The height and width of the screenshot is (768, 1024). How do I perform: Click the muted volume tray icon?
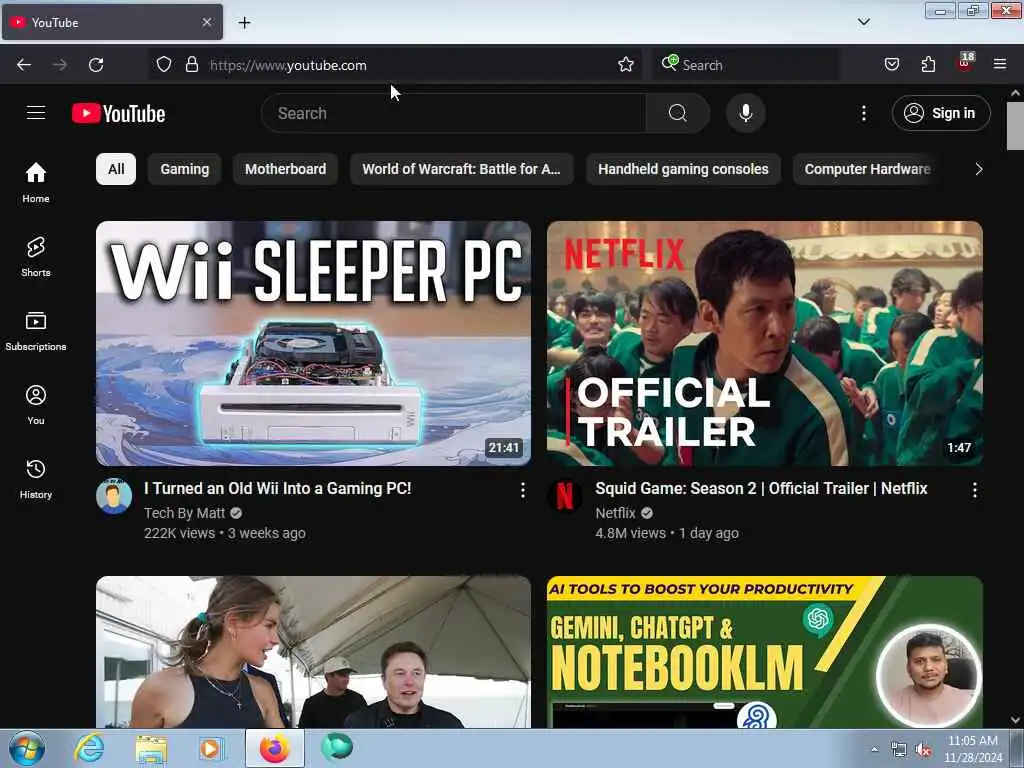tap(923, 750)
